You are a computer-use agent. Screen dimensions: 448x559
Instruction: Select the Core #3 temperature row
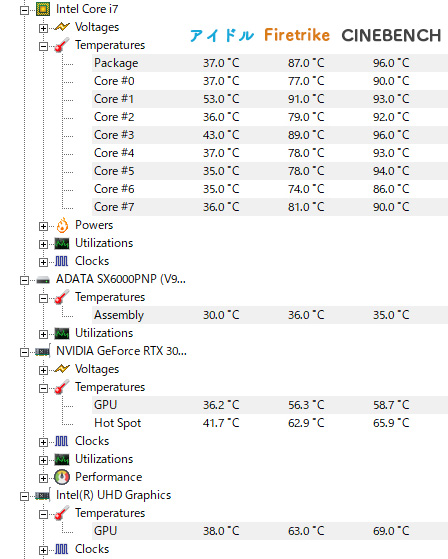(270, 135)
